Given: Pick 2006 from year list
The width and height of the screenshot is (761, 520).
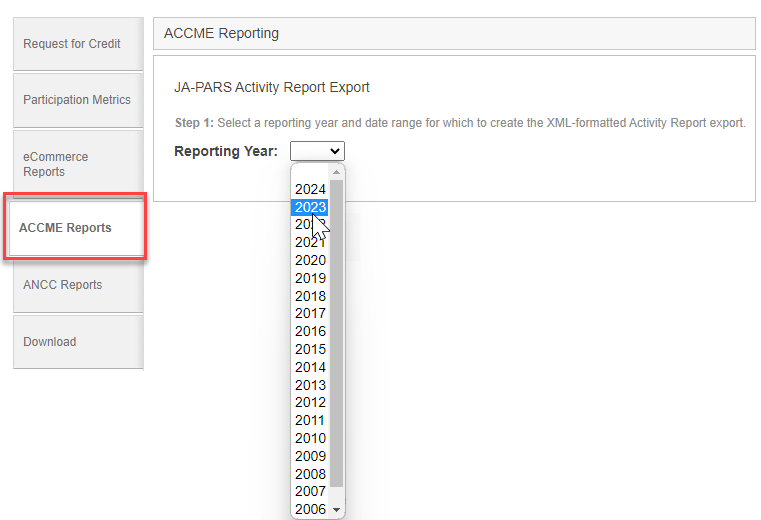Looking at the screenshot, I should (x=311, y=509).
